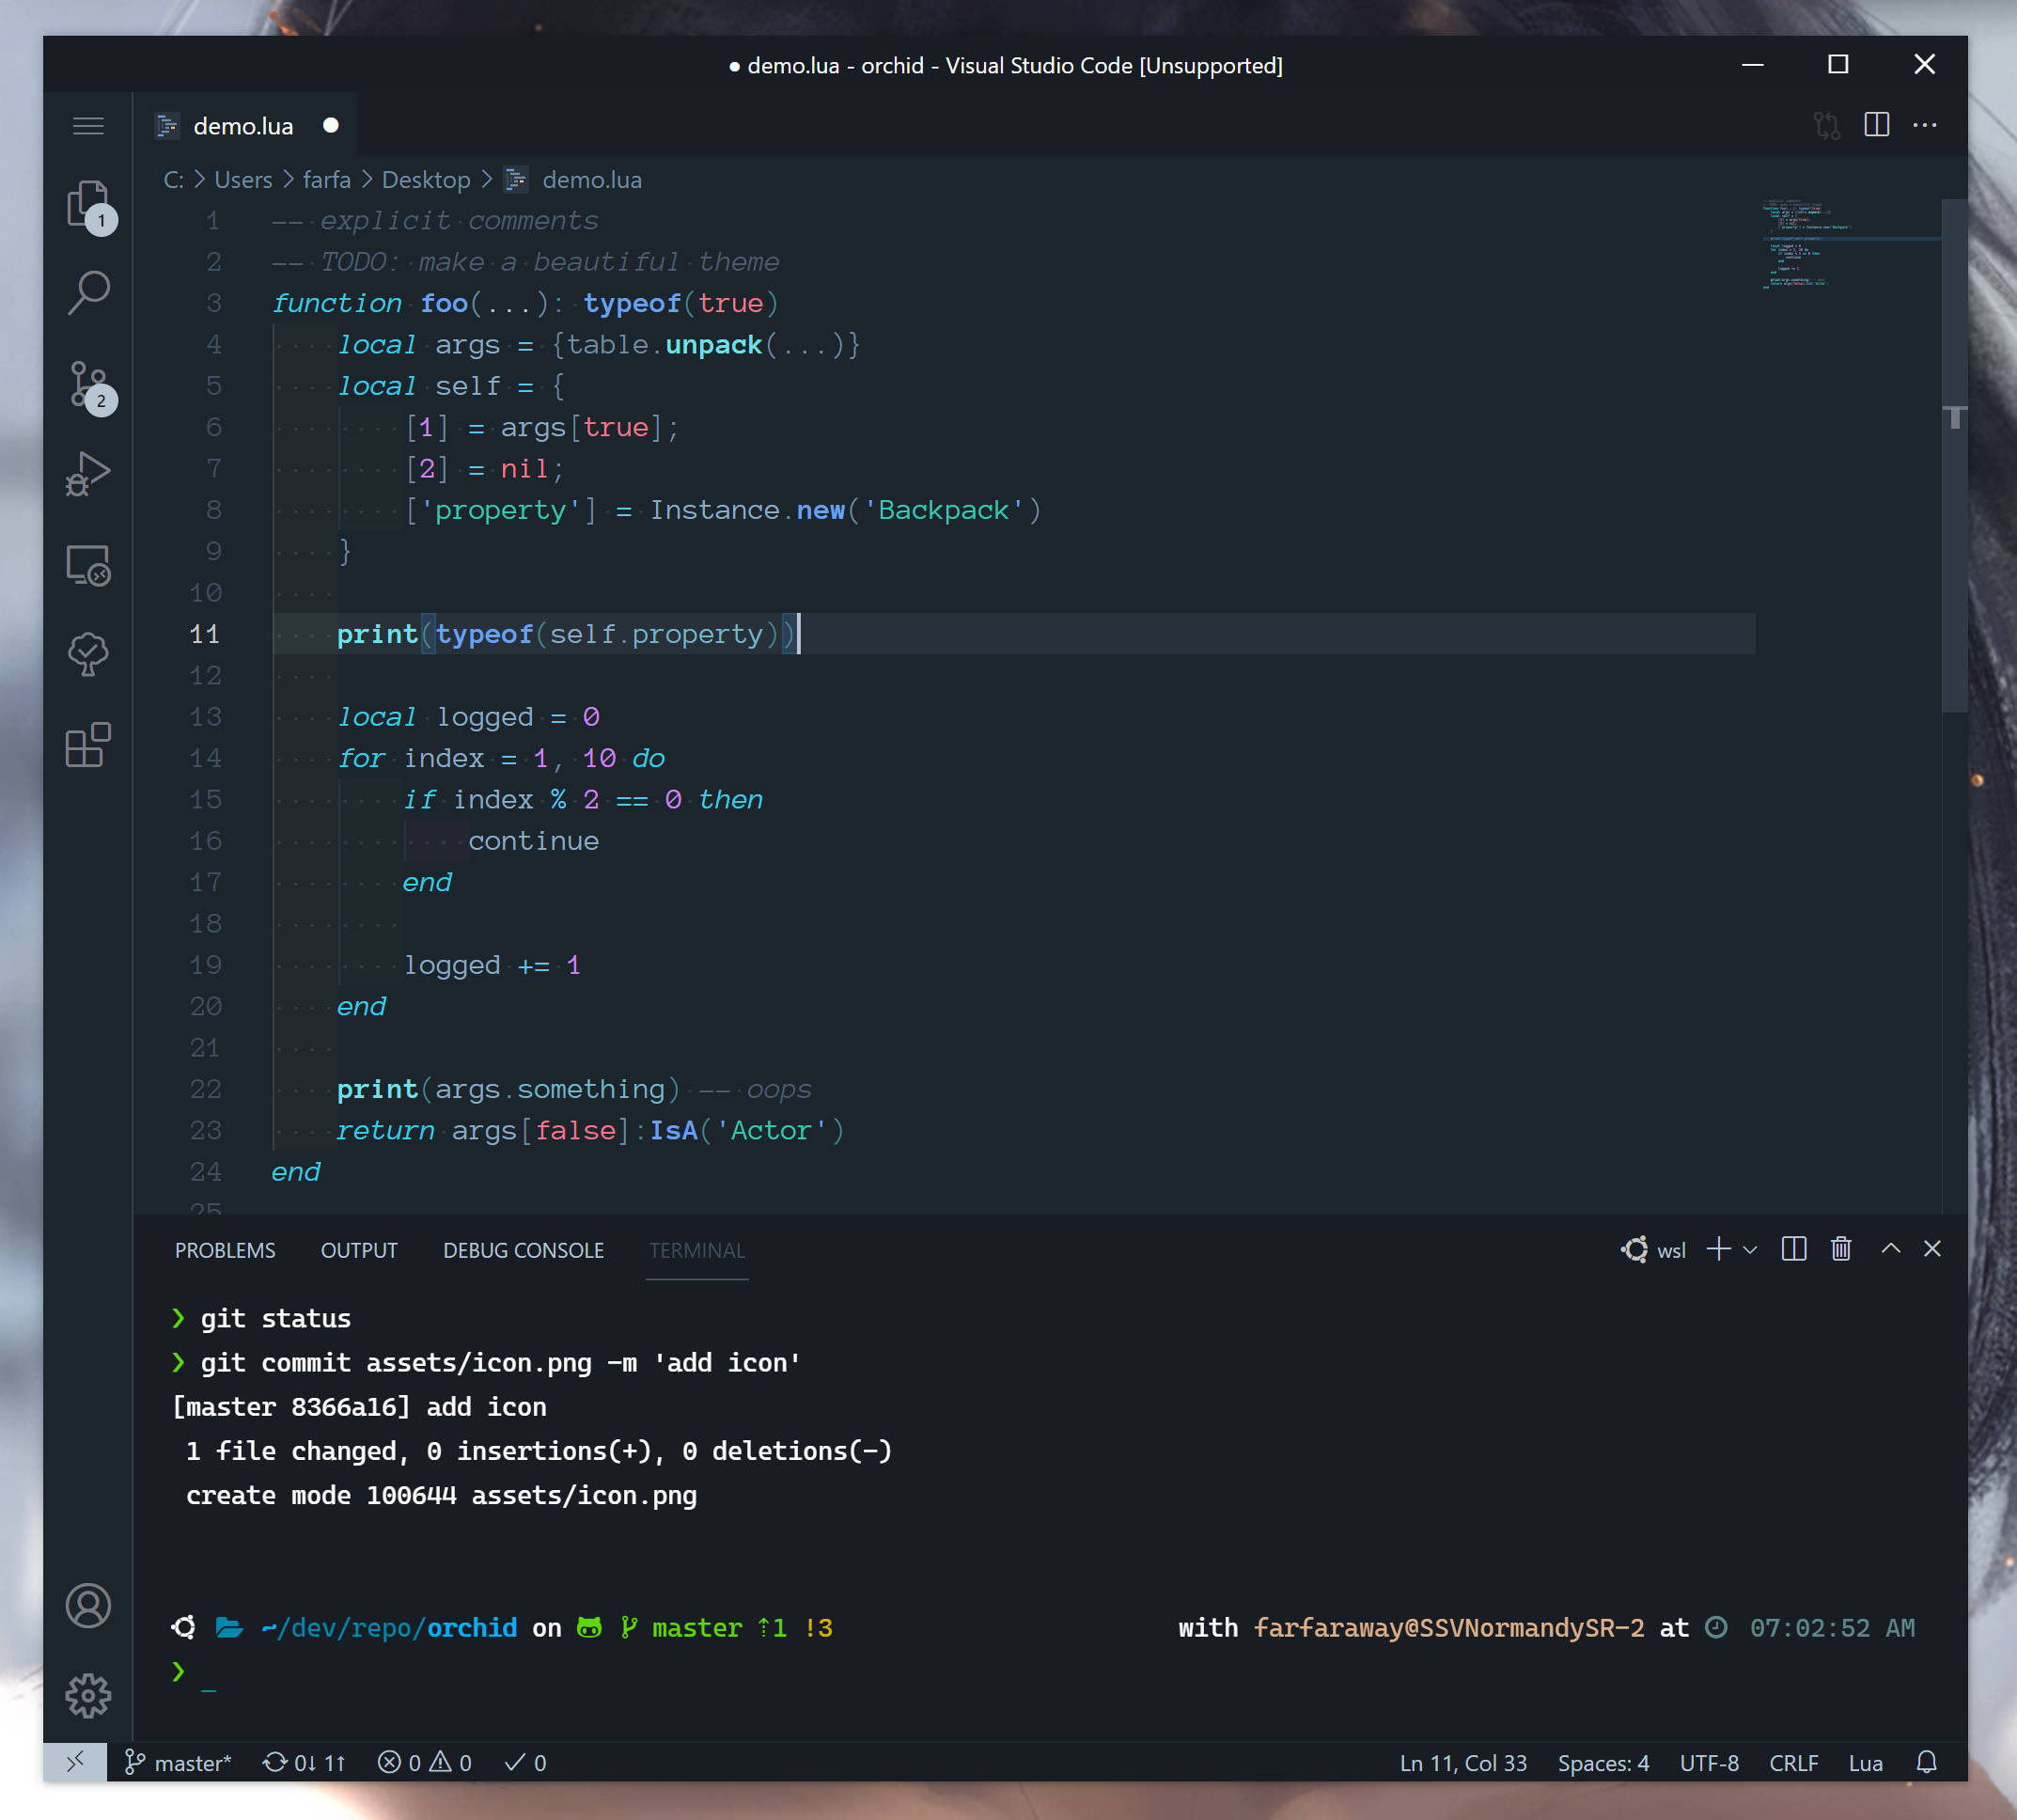The width and height of the screenshot is (2017, 1820).
Task: Open the Source Control view icon
Action: pyautogui.click(x=88, y=384)
